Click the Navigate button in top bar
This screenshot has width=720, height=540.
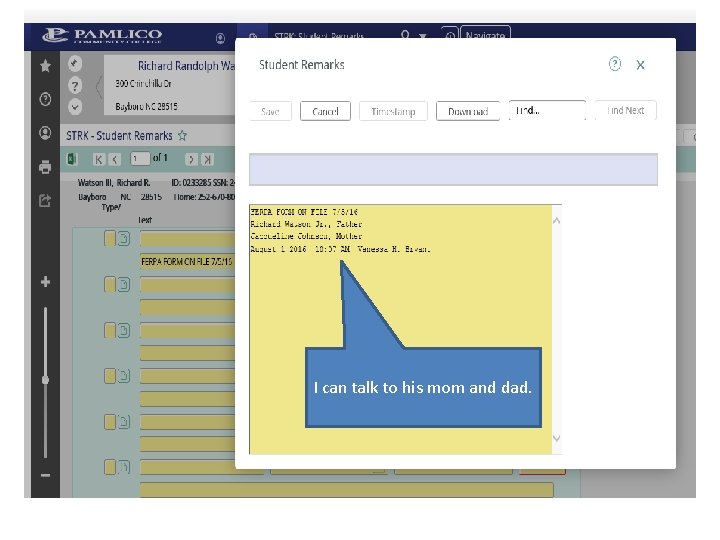485,35
